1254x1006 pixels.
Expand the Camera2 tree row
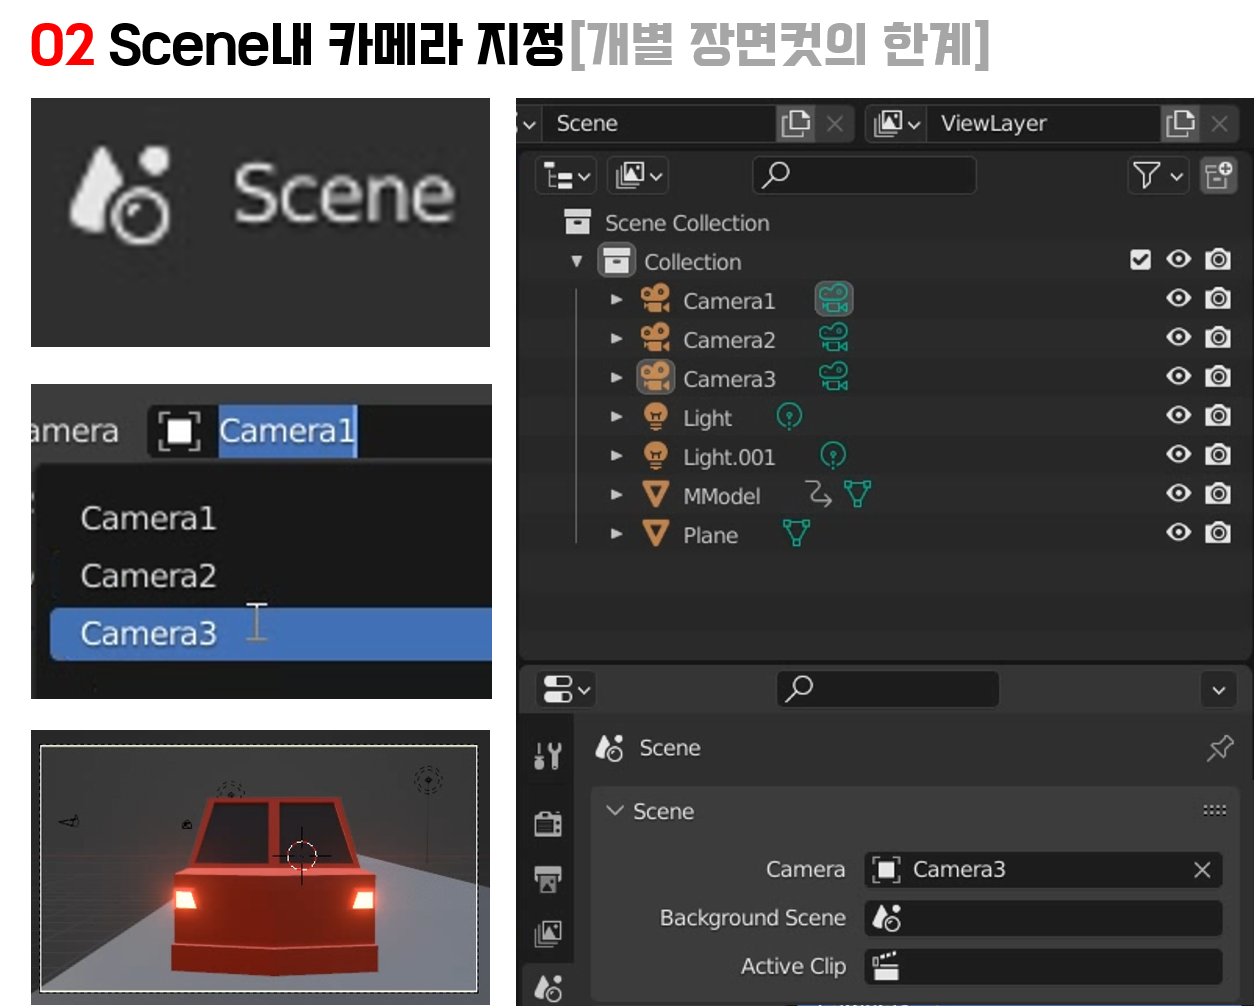click(x=616, y=338)
